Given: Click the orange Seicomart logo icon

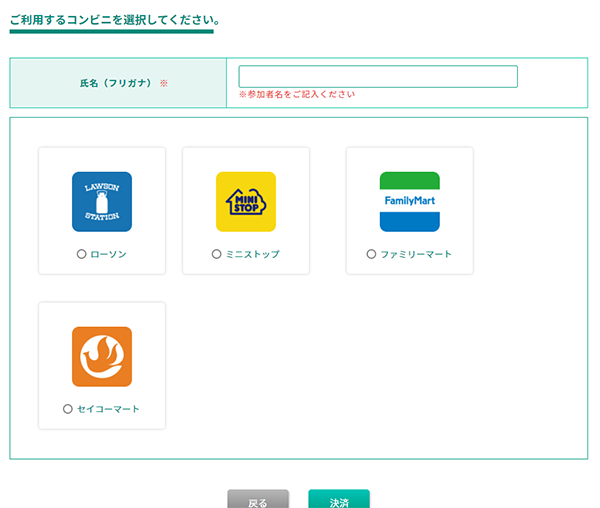Looking at the screenshot, I should [102, 357].
